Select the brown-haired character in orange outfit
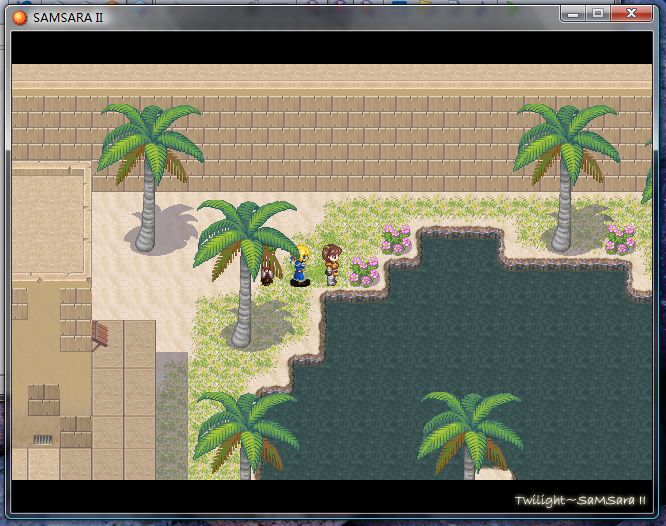666x526 pixels. [331, 264]
